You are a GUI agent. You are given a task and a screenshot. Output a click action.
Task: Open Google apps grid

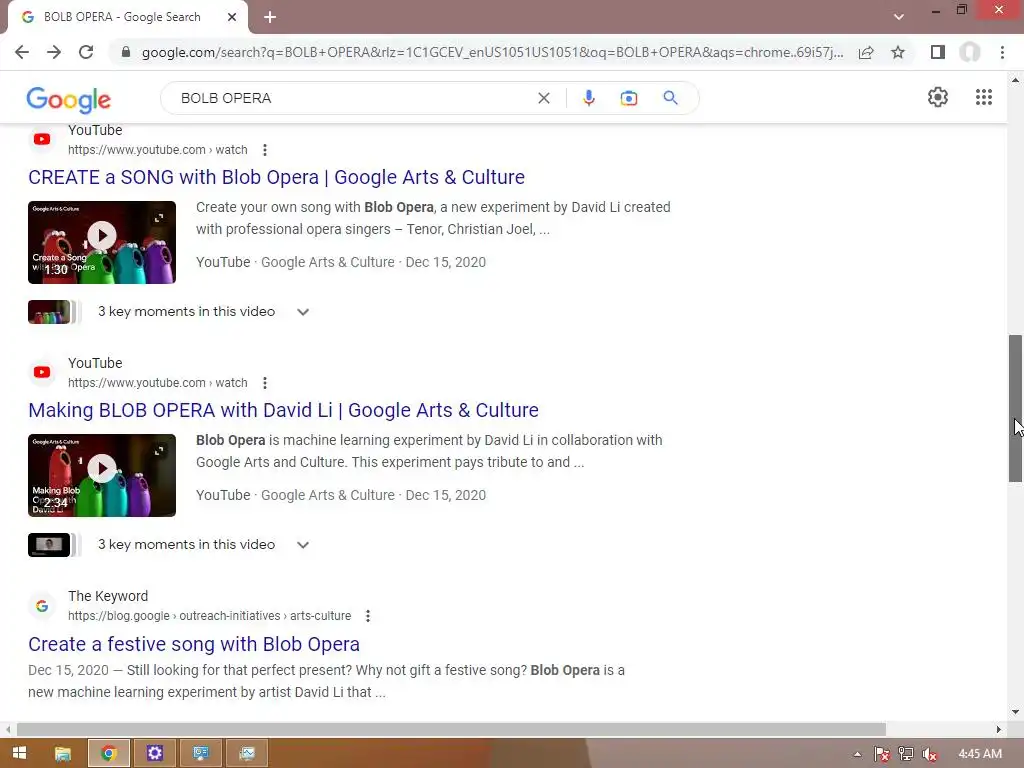pos(984,97)
